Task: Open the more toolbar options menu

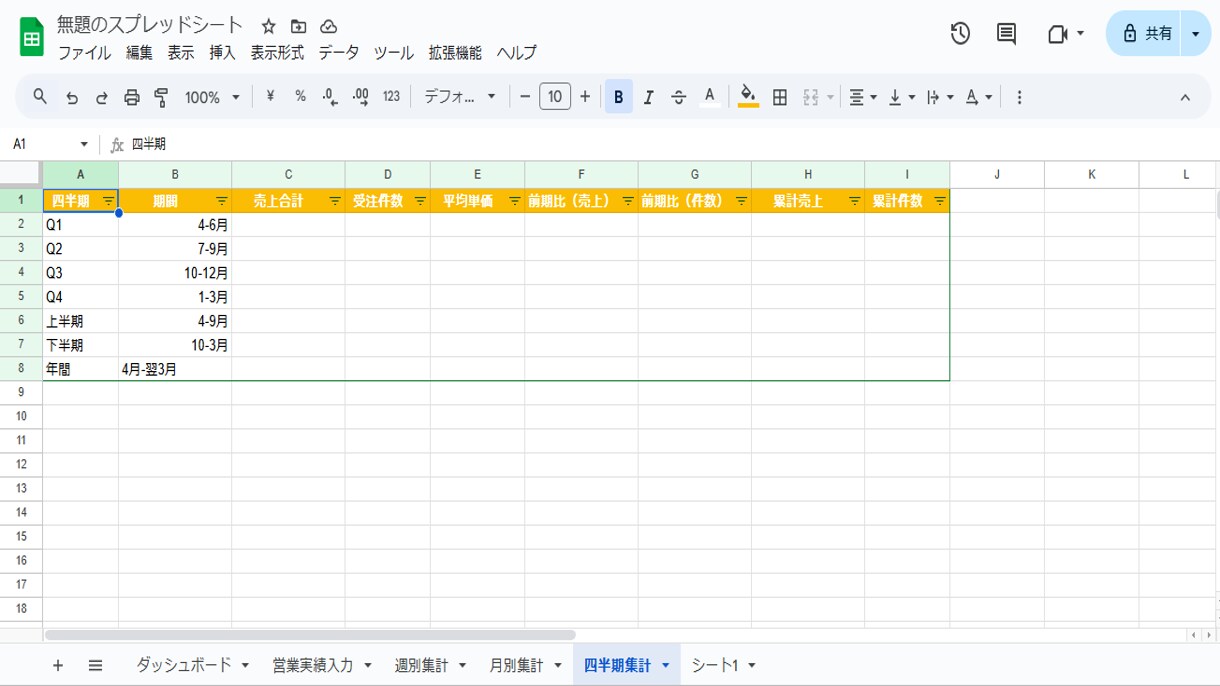Action: [1019, 97]
